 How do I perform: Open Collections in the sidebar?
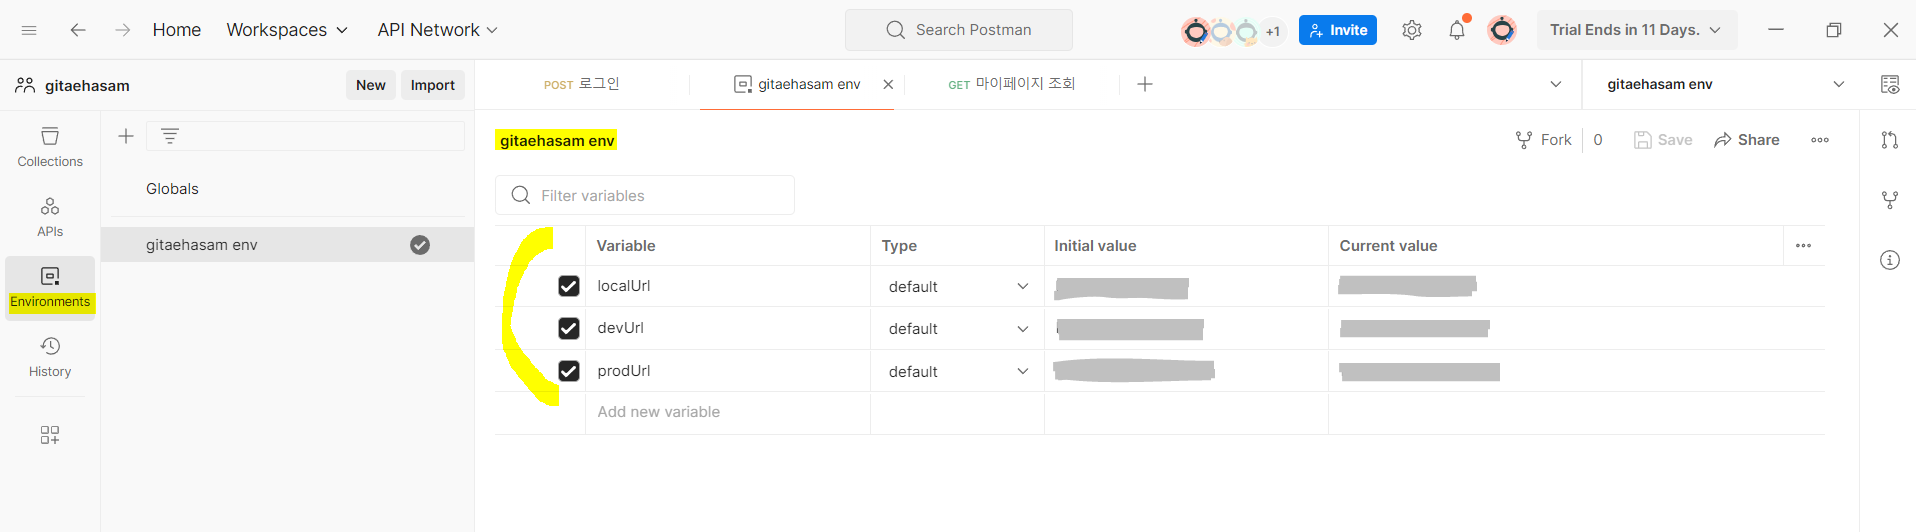click(50, 147)
